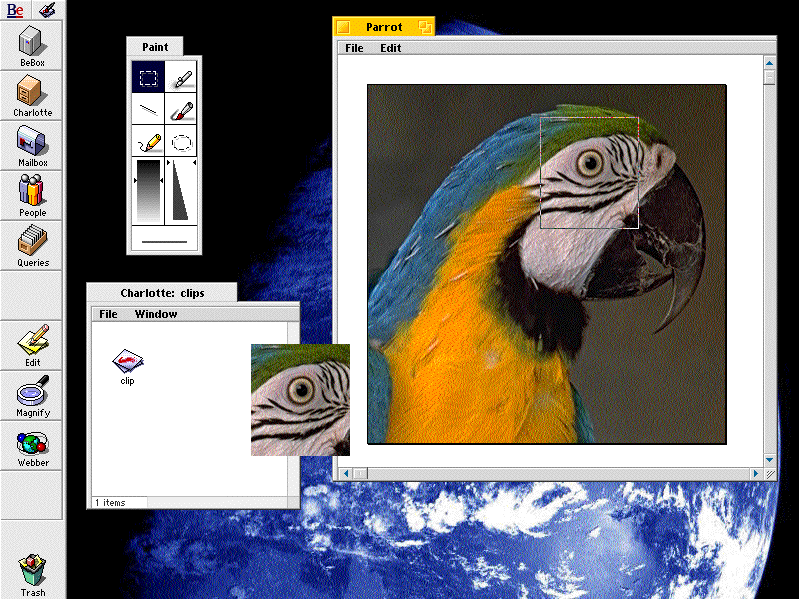This screenshot has height=599, width=800.
Task: Click the grayscale gradient slider in Paint
Action: click(x=148, y=190)
